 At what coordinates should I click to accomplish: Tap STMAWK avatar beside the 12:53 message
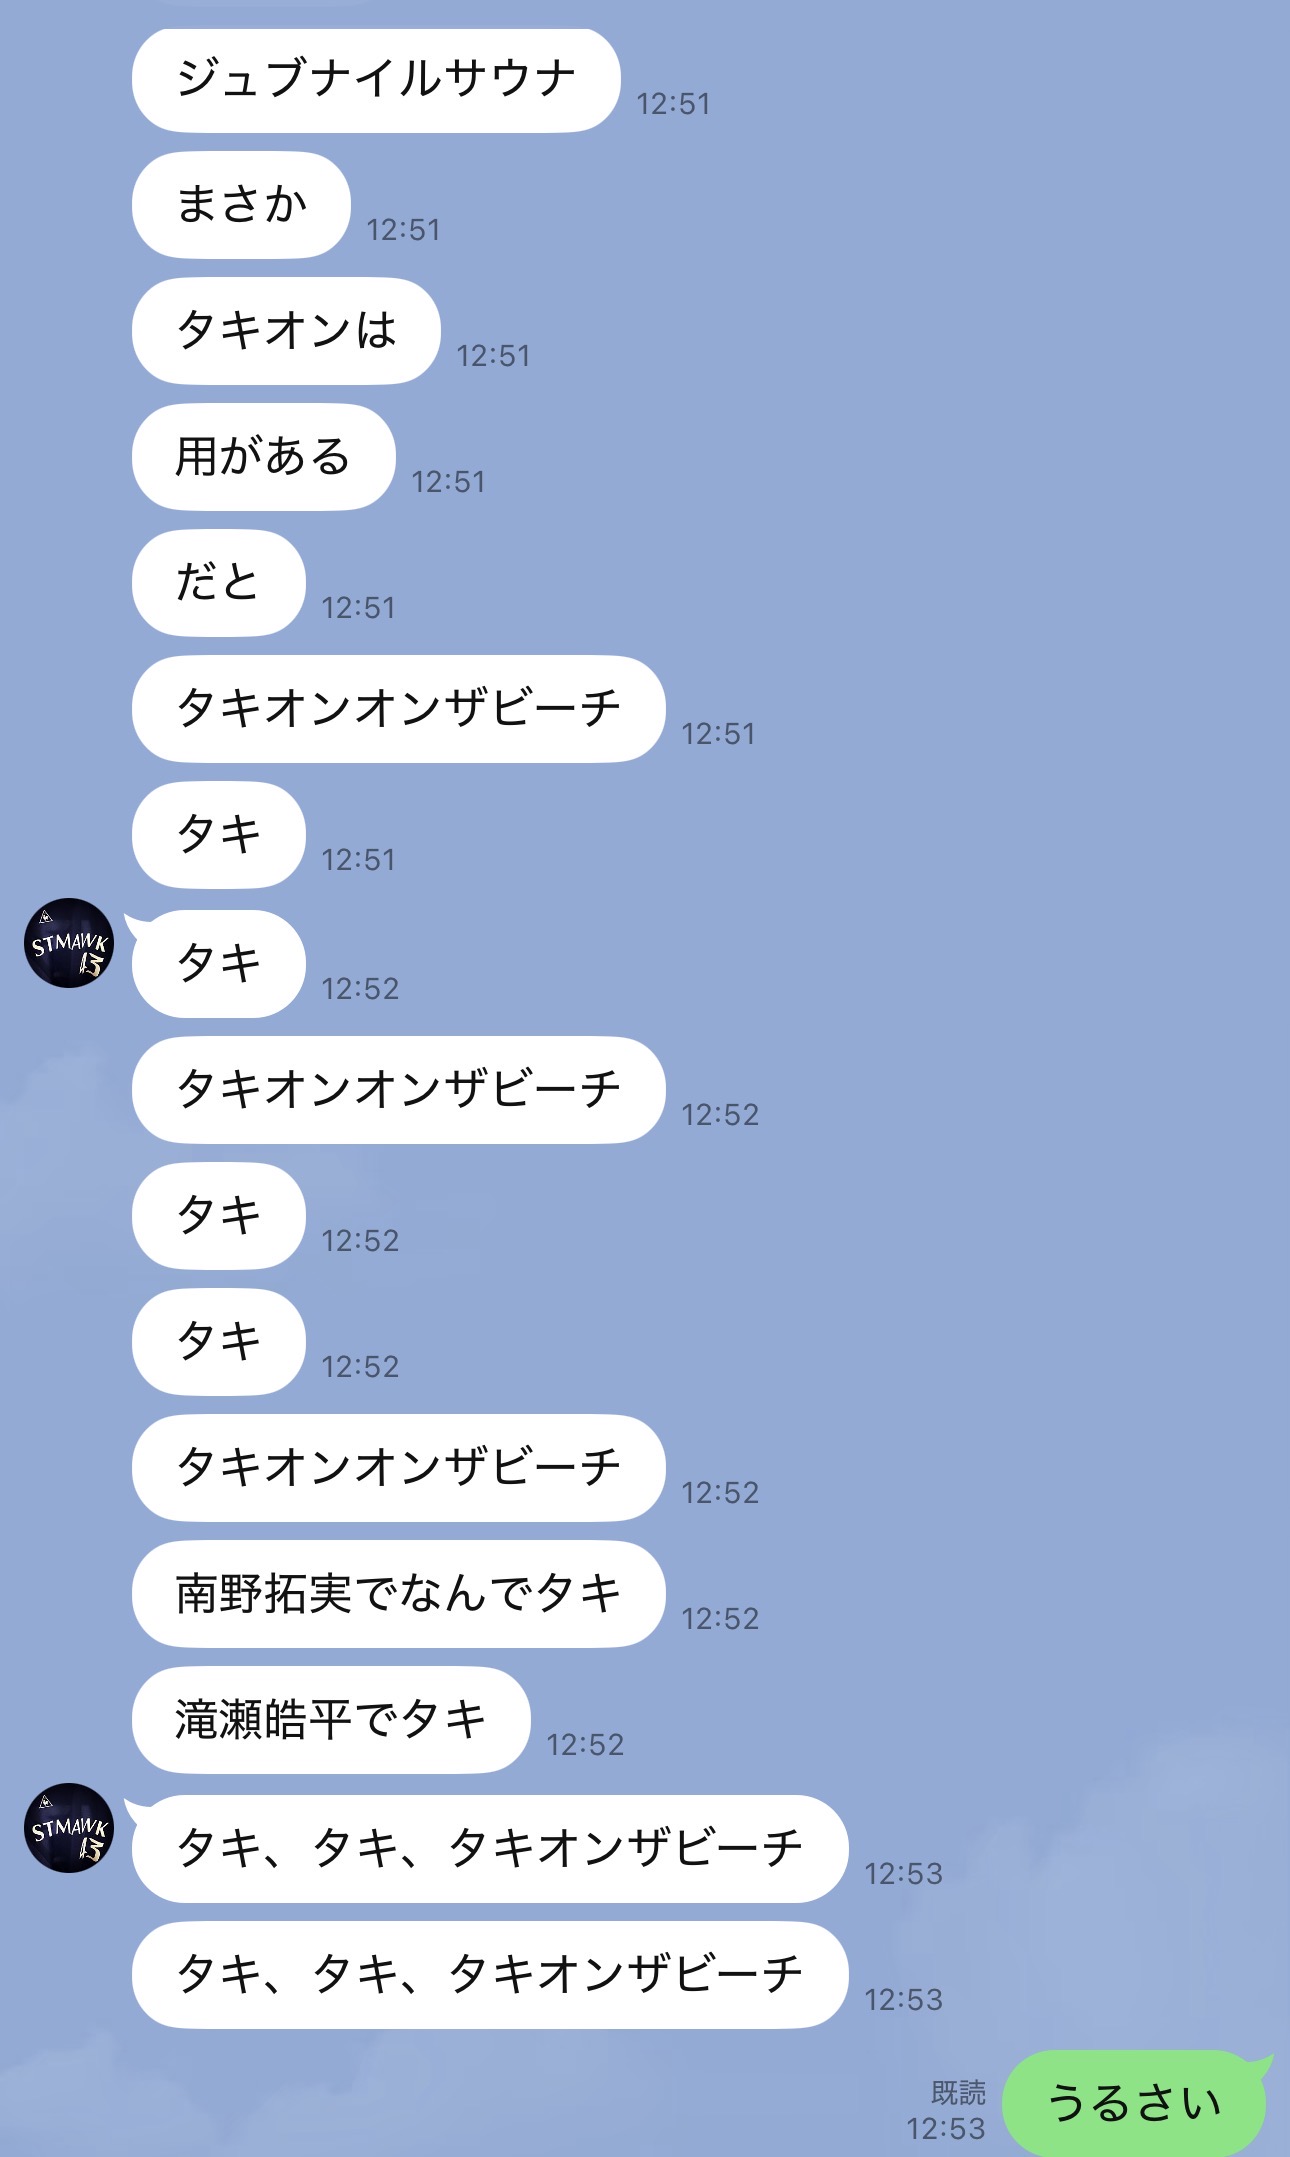pyautogui.click(x=69, y=1828)
